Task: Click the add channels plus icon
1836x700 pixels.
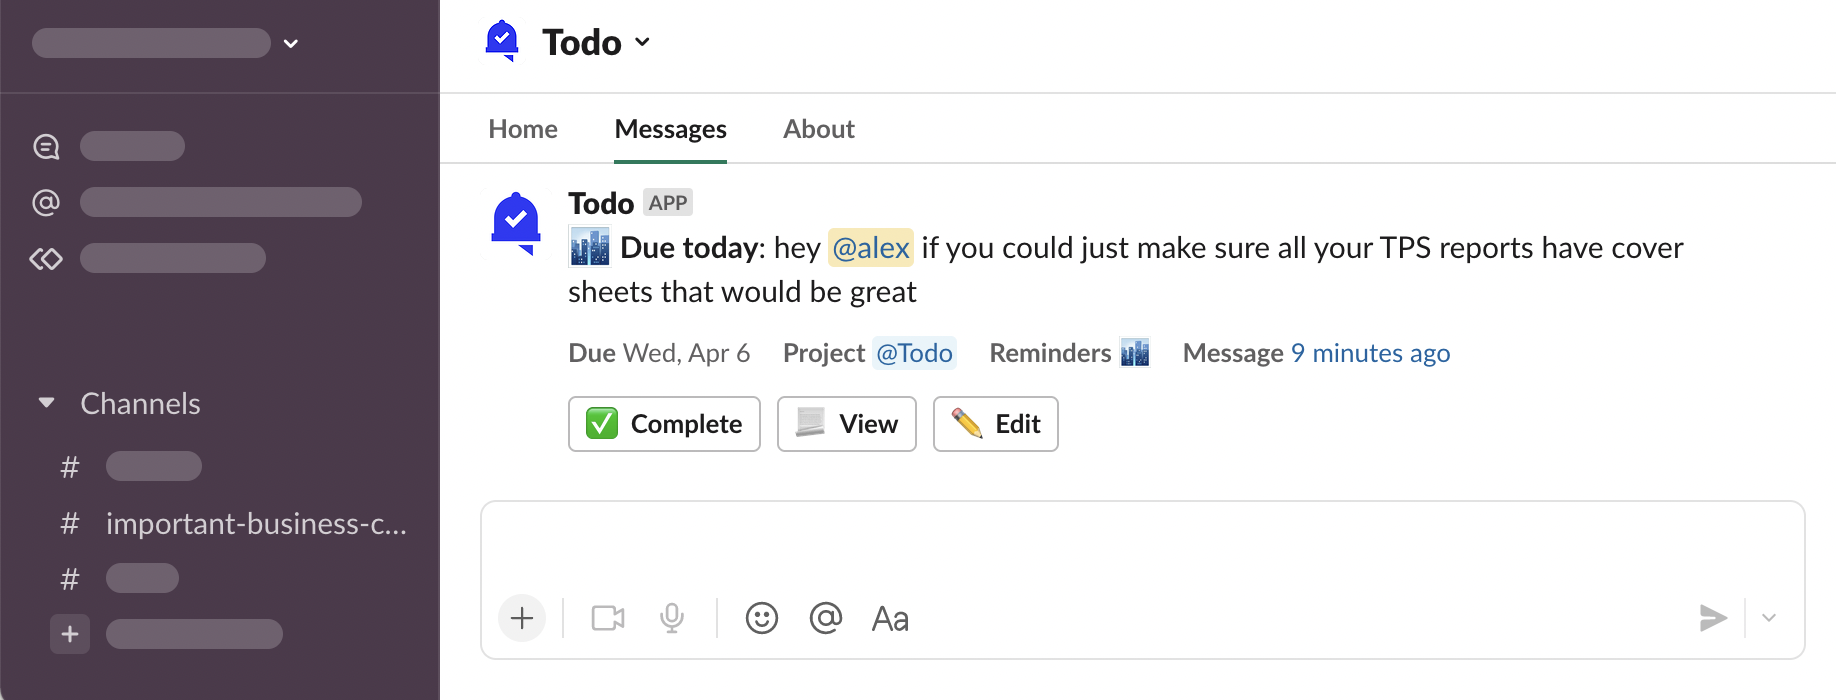Action: point(70,634)
